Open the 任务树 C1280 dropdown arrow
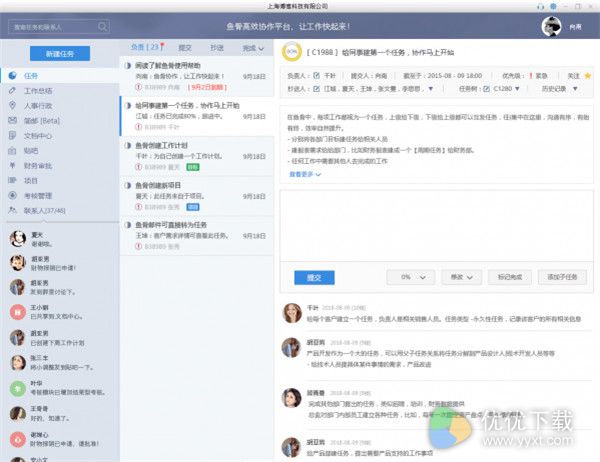This screenshot has height=462, width=600. [517, 89]
